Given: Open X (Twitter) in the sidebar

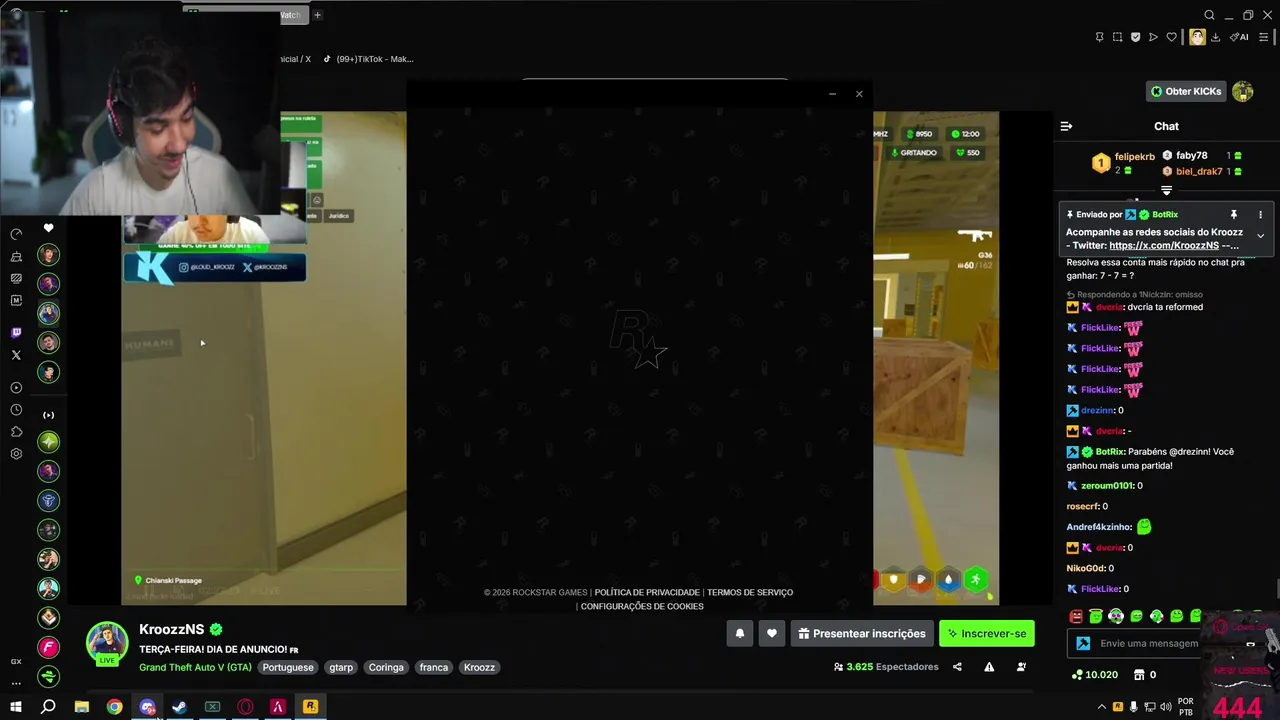Looking at the screenshot, I should click(x=16, y=355).
